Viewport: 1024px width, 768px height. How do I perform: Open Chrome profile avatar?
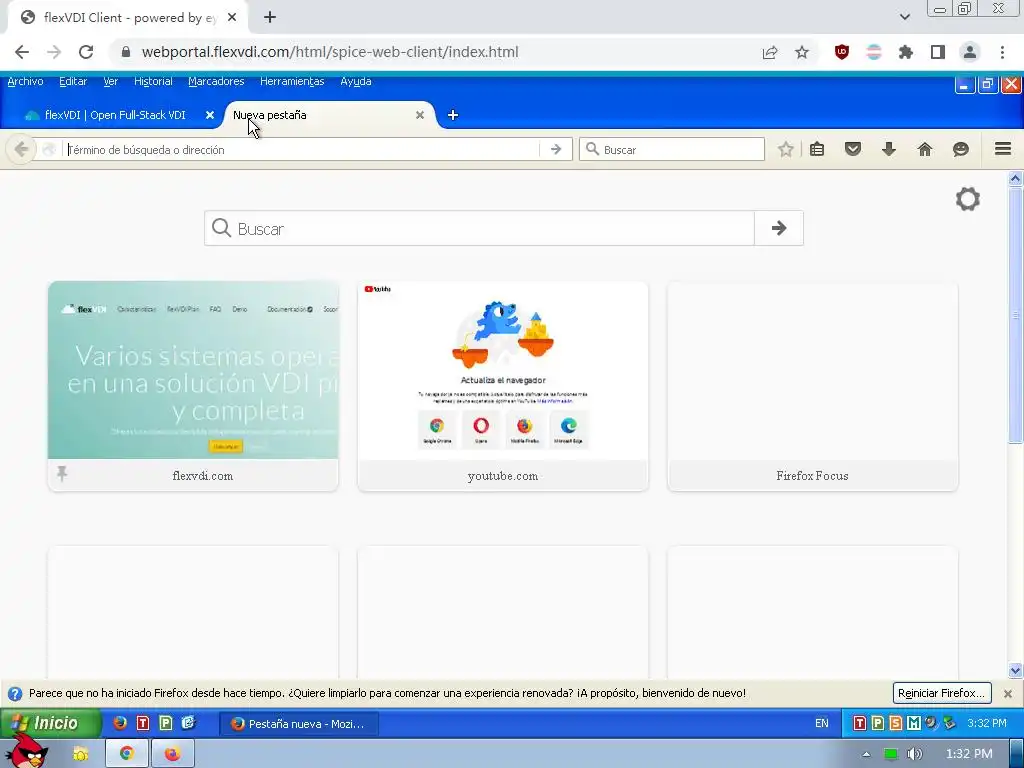[970, 52]
